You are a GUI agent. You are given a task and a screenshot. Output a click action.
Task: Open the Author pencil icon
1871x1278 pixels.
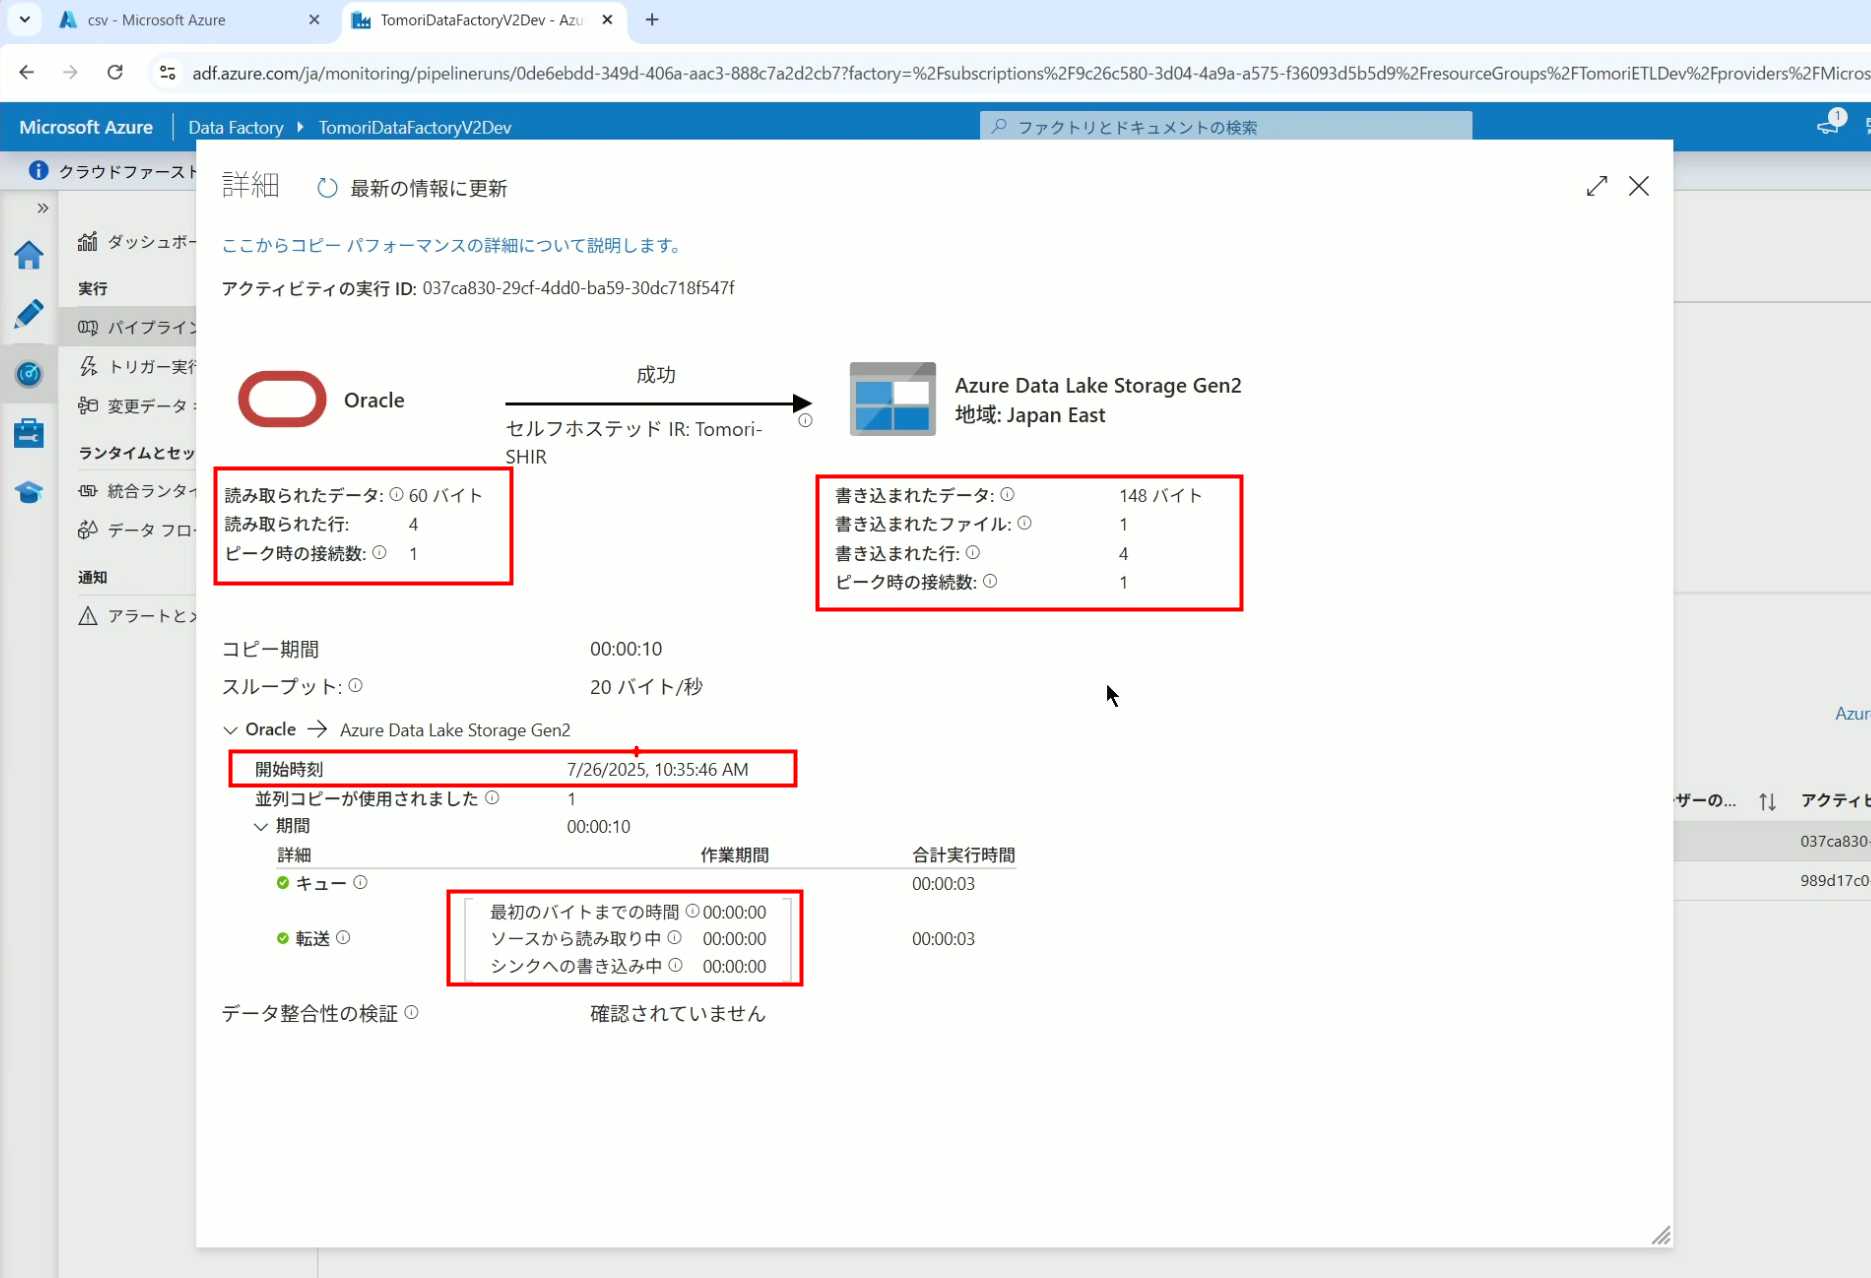pos(28,314)
